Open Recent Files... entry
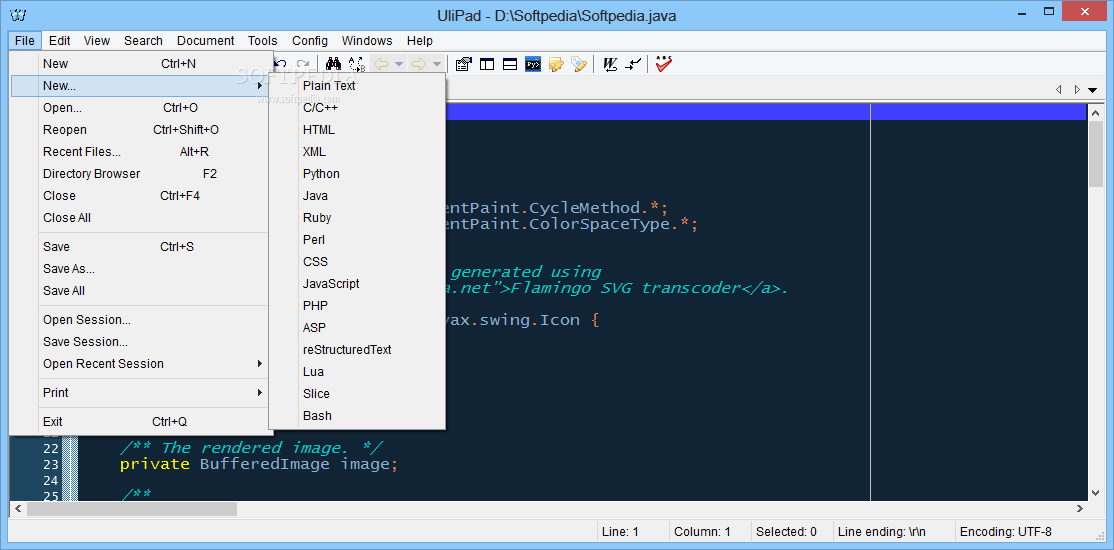Image resolution: width=1114 pixels, height=550 pixels. 140,152
